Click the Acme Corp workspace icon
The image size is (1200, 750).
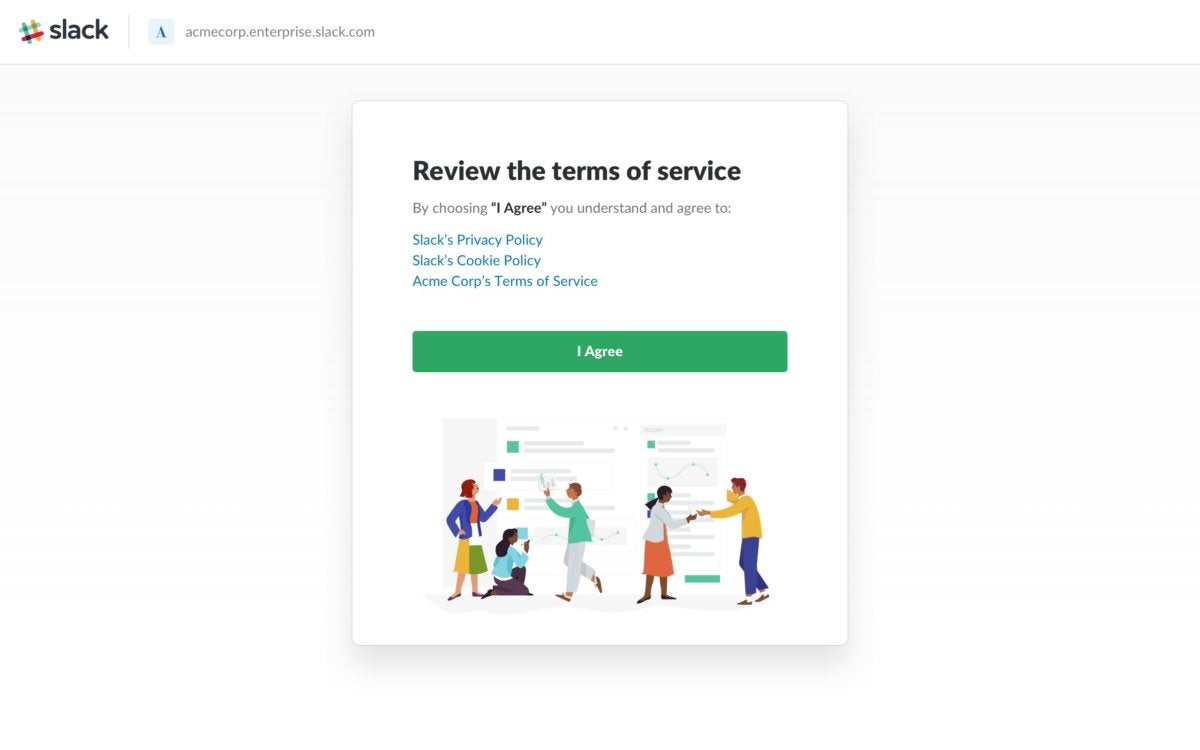161,32
